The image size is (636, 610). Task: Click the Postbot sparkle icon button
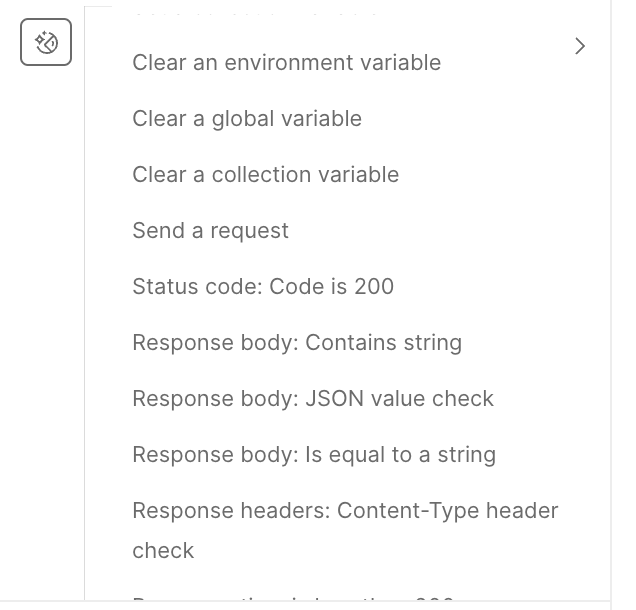tap(46, 42)
